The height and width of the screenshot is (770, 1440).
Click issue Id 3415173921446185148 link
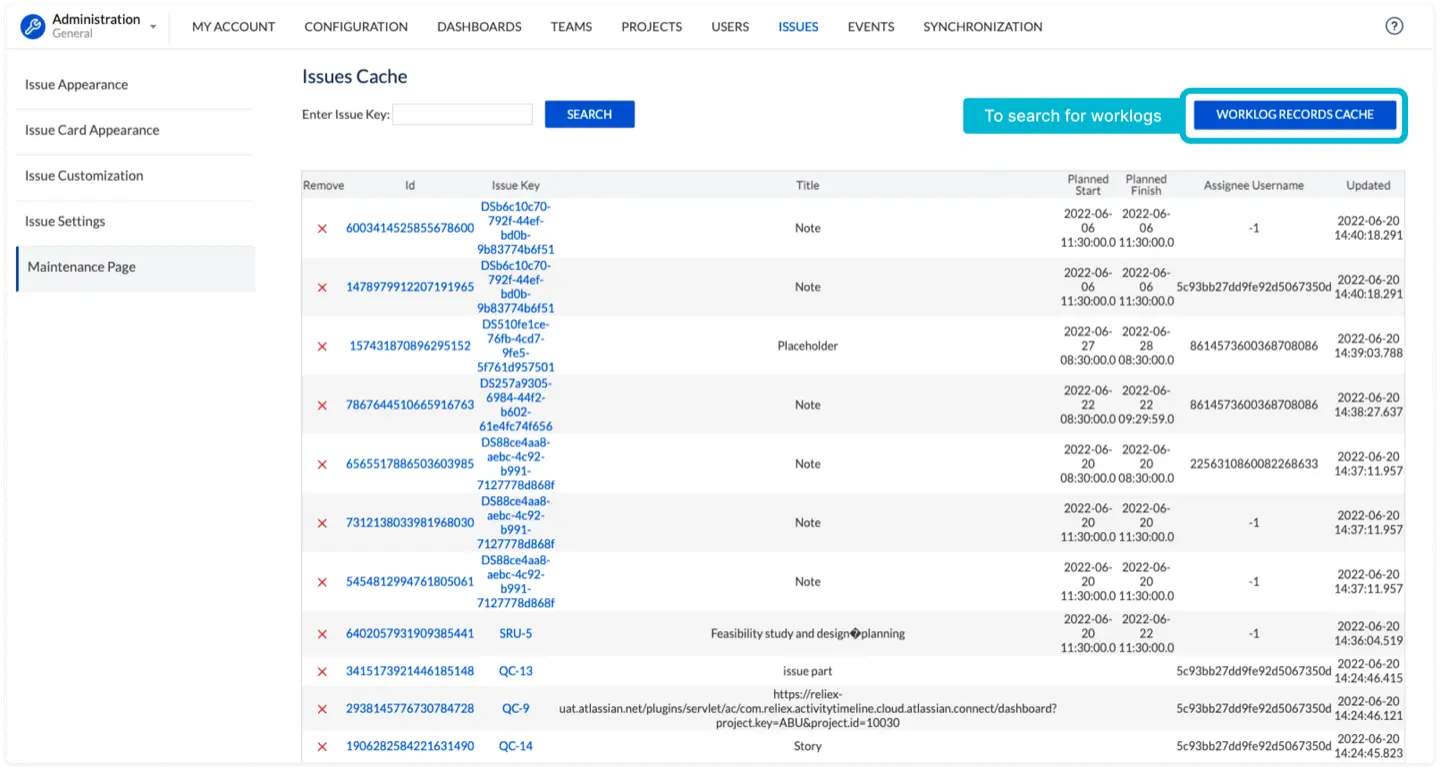(410, 671)
